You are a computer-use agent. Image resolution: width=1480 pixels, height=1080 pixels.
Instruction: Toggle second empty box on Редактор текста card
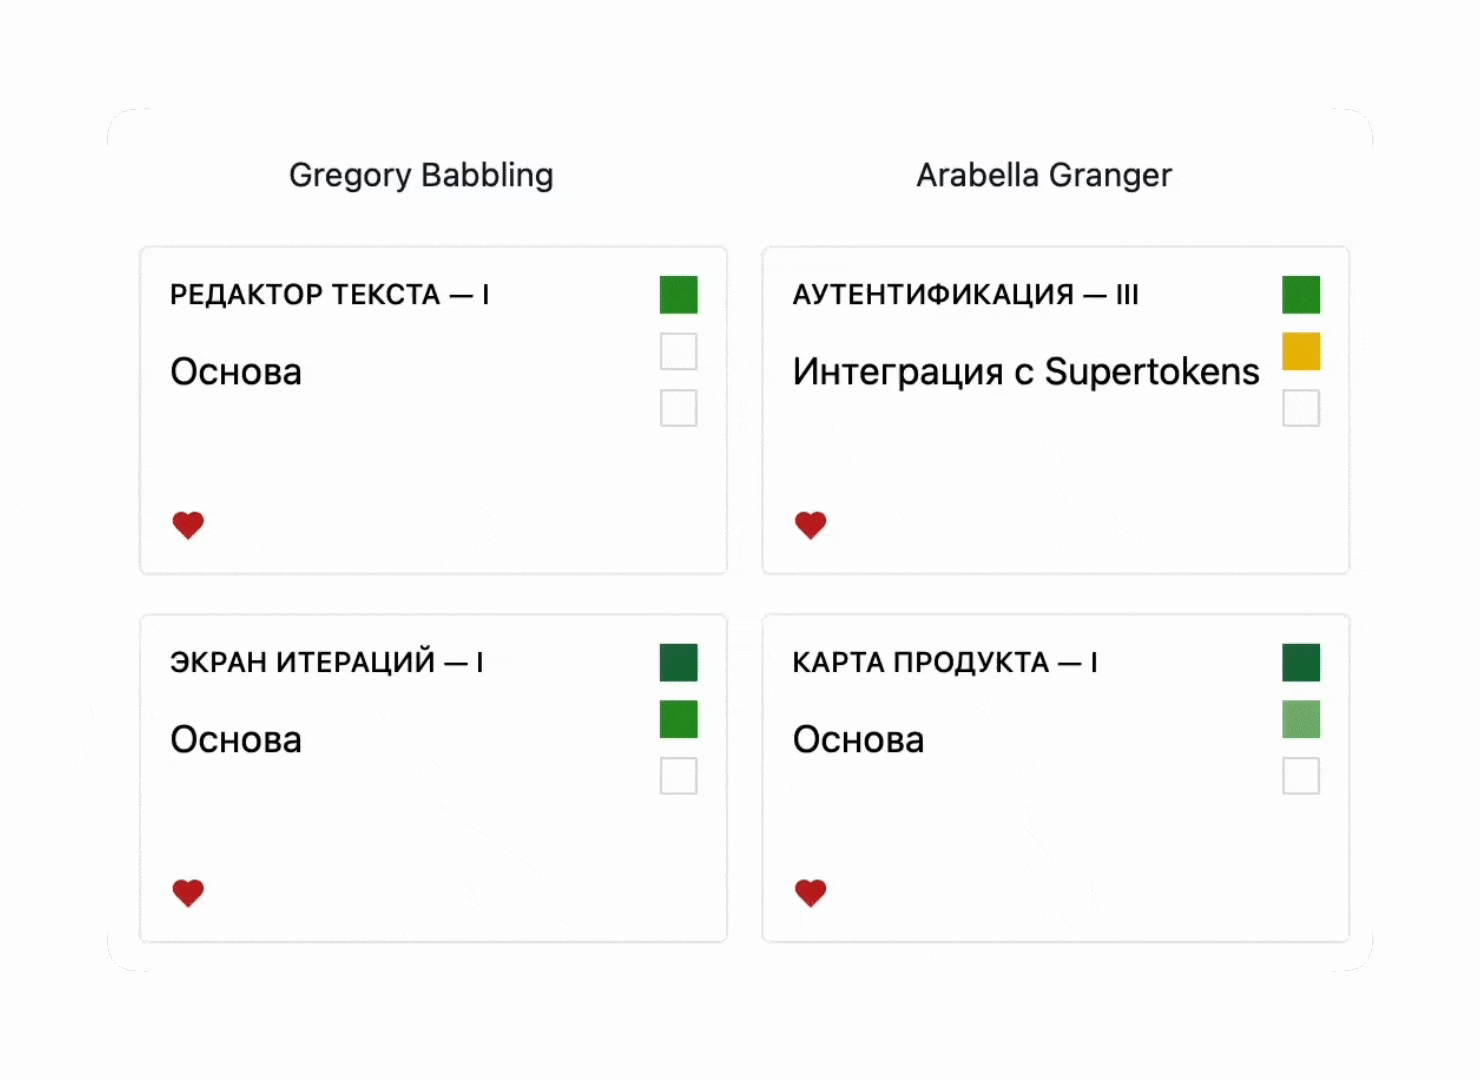[678, 352]
